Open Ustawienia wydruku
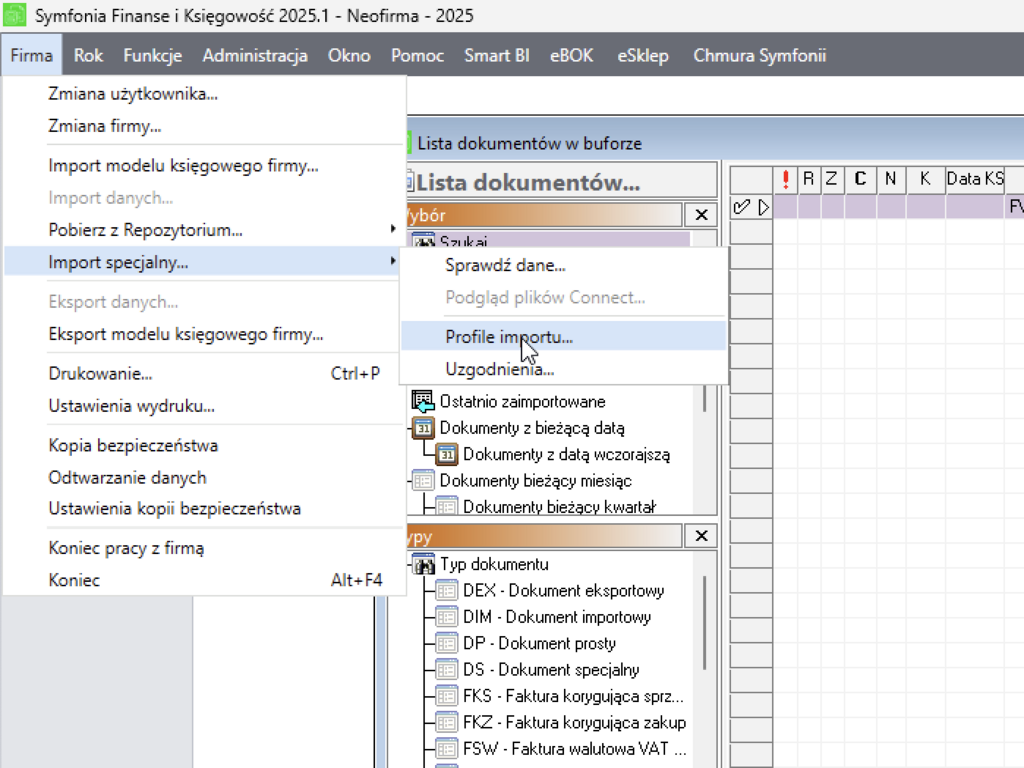This screenshot has width=1024, height=768. point(204,406)
